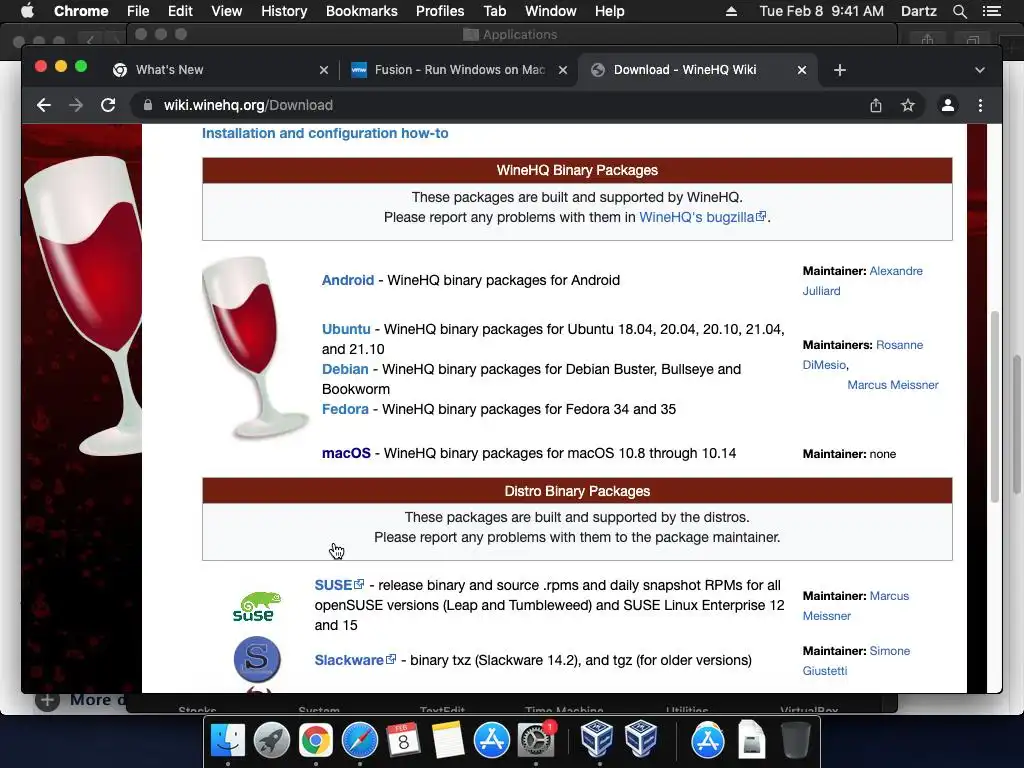Open a new tab with the plus button
This screenshot has width=1024, height=768.
pos(840,70)
